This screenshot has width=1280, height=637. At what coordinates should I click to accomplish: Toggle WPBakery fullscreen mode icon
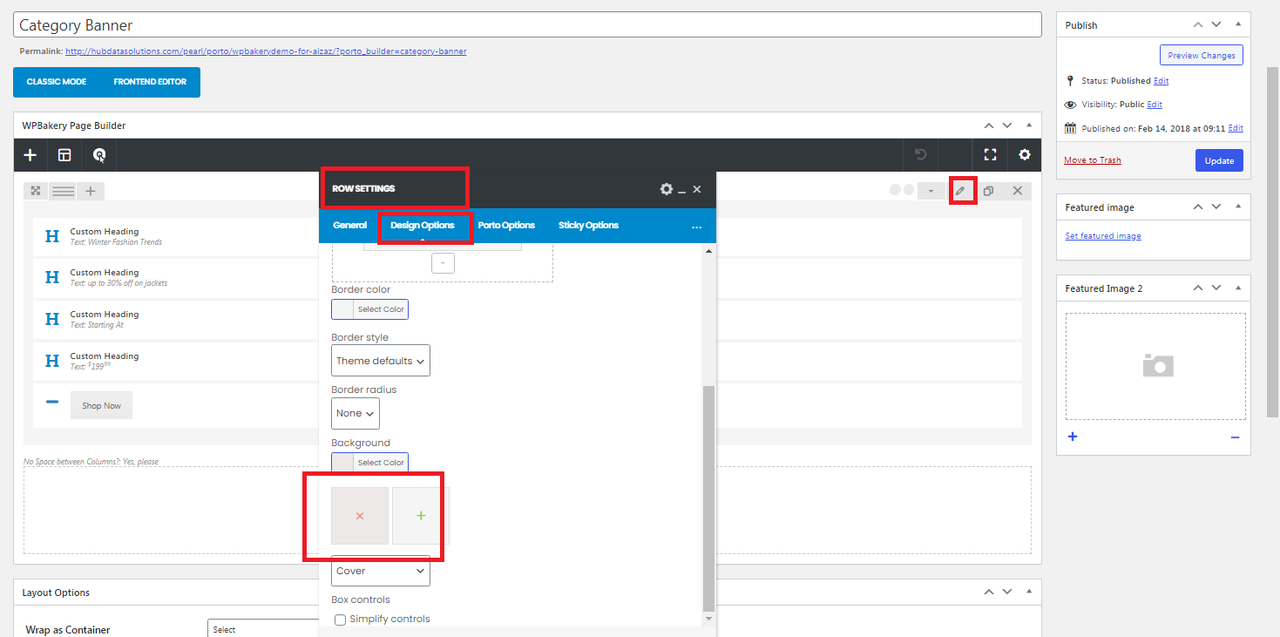click(x=990, y=155)
